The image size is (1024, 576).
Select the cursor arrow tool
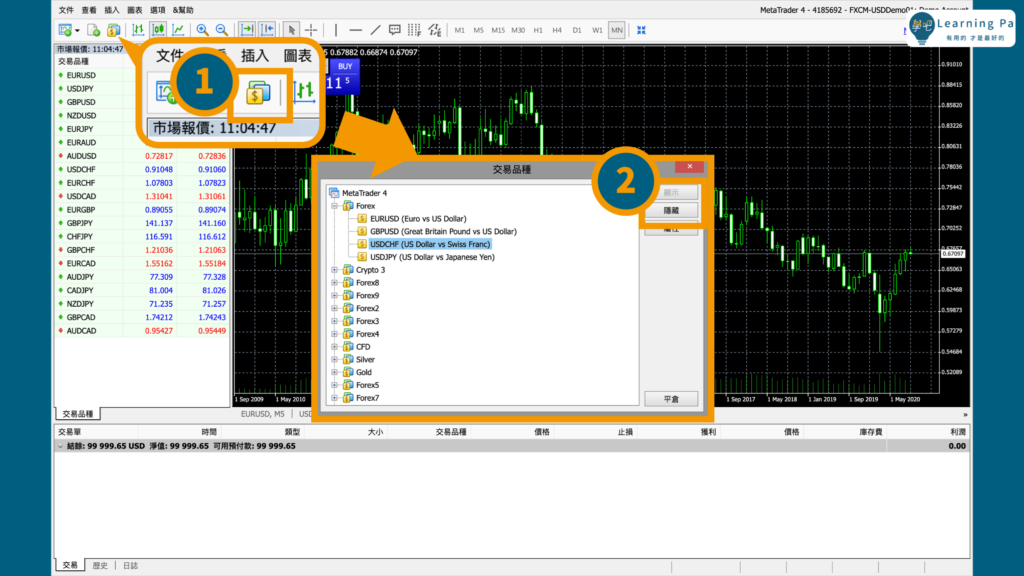[x=291, y=30]
